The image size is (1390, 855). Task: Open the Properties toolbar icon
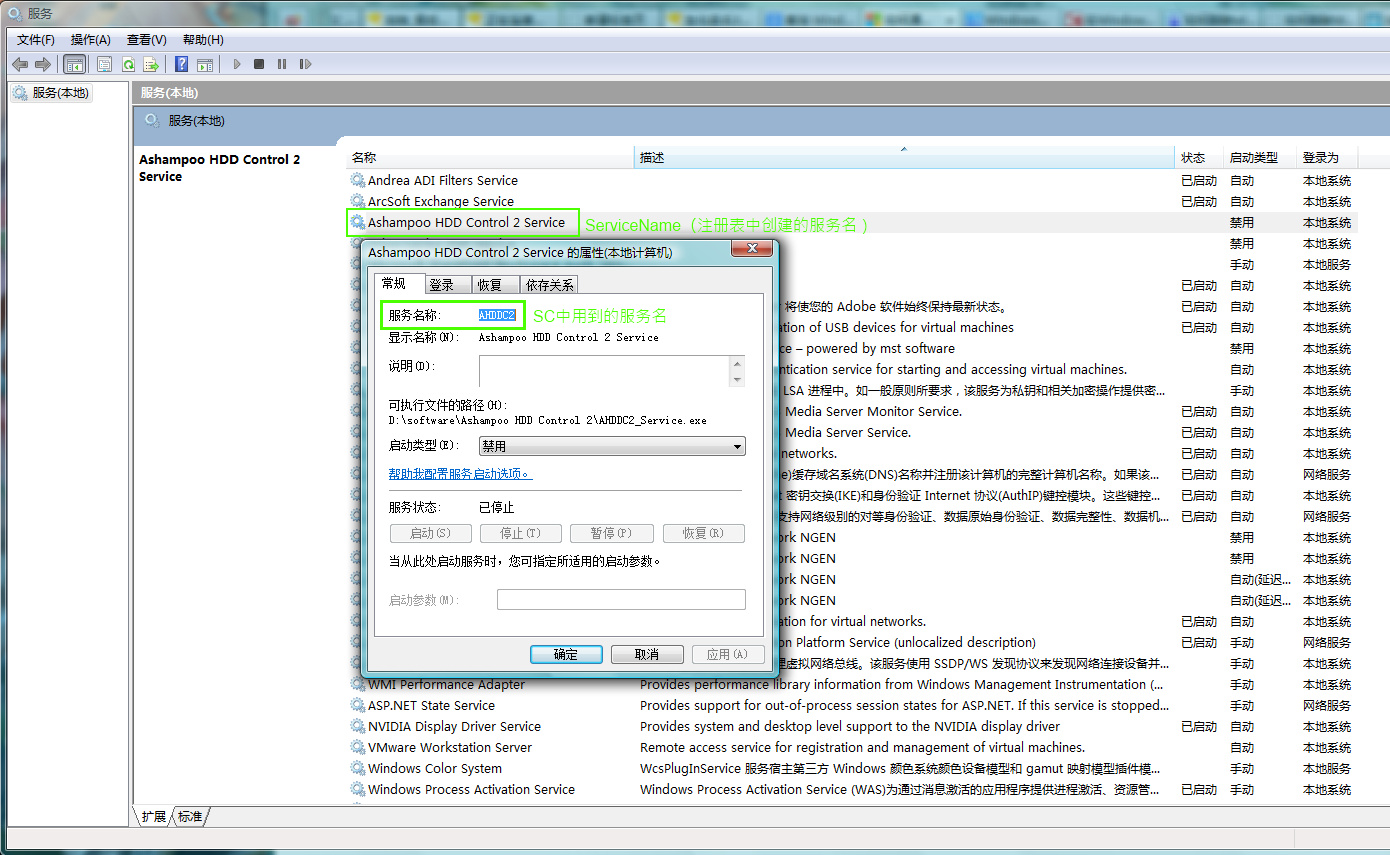(x=104, y=64)
